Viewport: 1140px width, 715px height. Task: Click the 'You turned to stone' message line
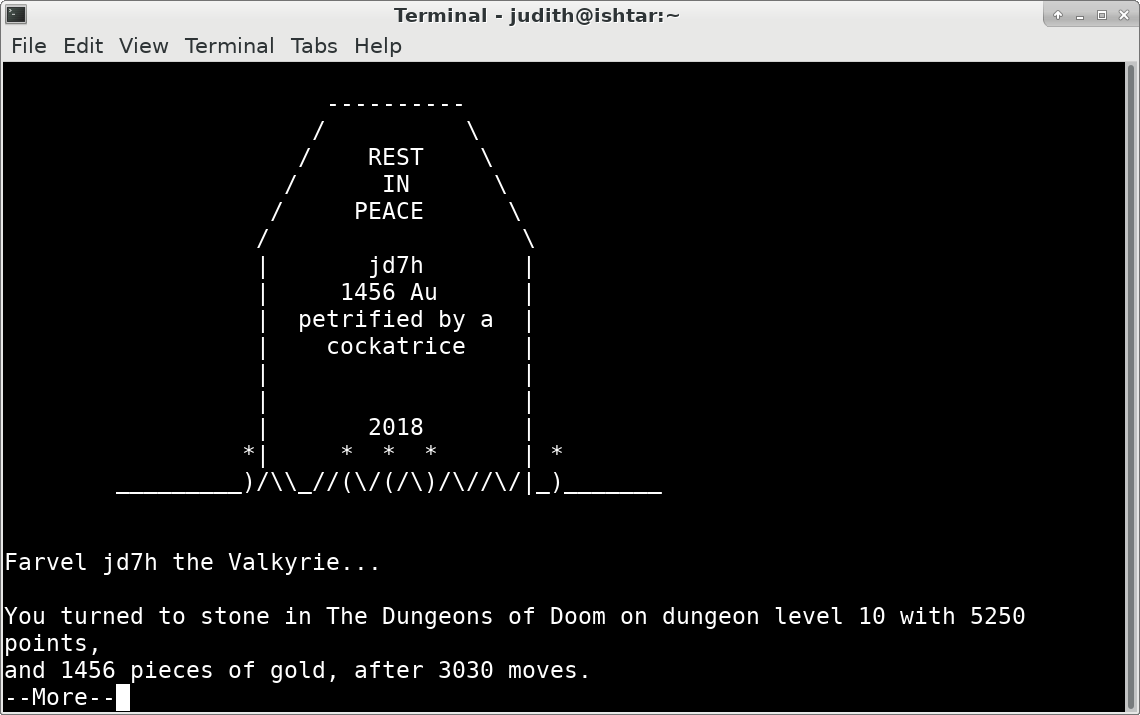coord(514,616)
